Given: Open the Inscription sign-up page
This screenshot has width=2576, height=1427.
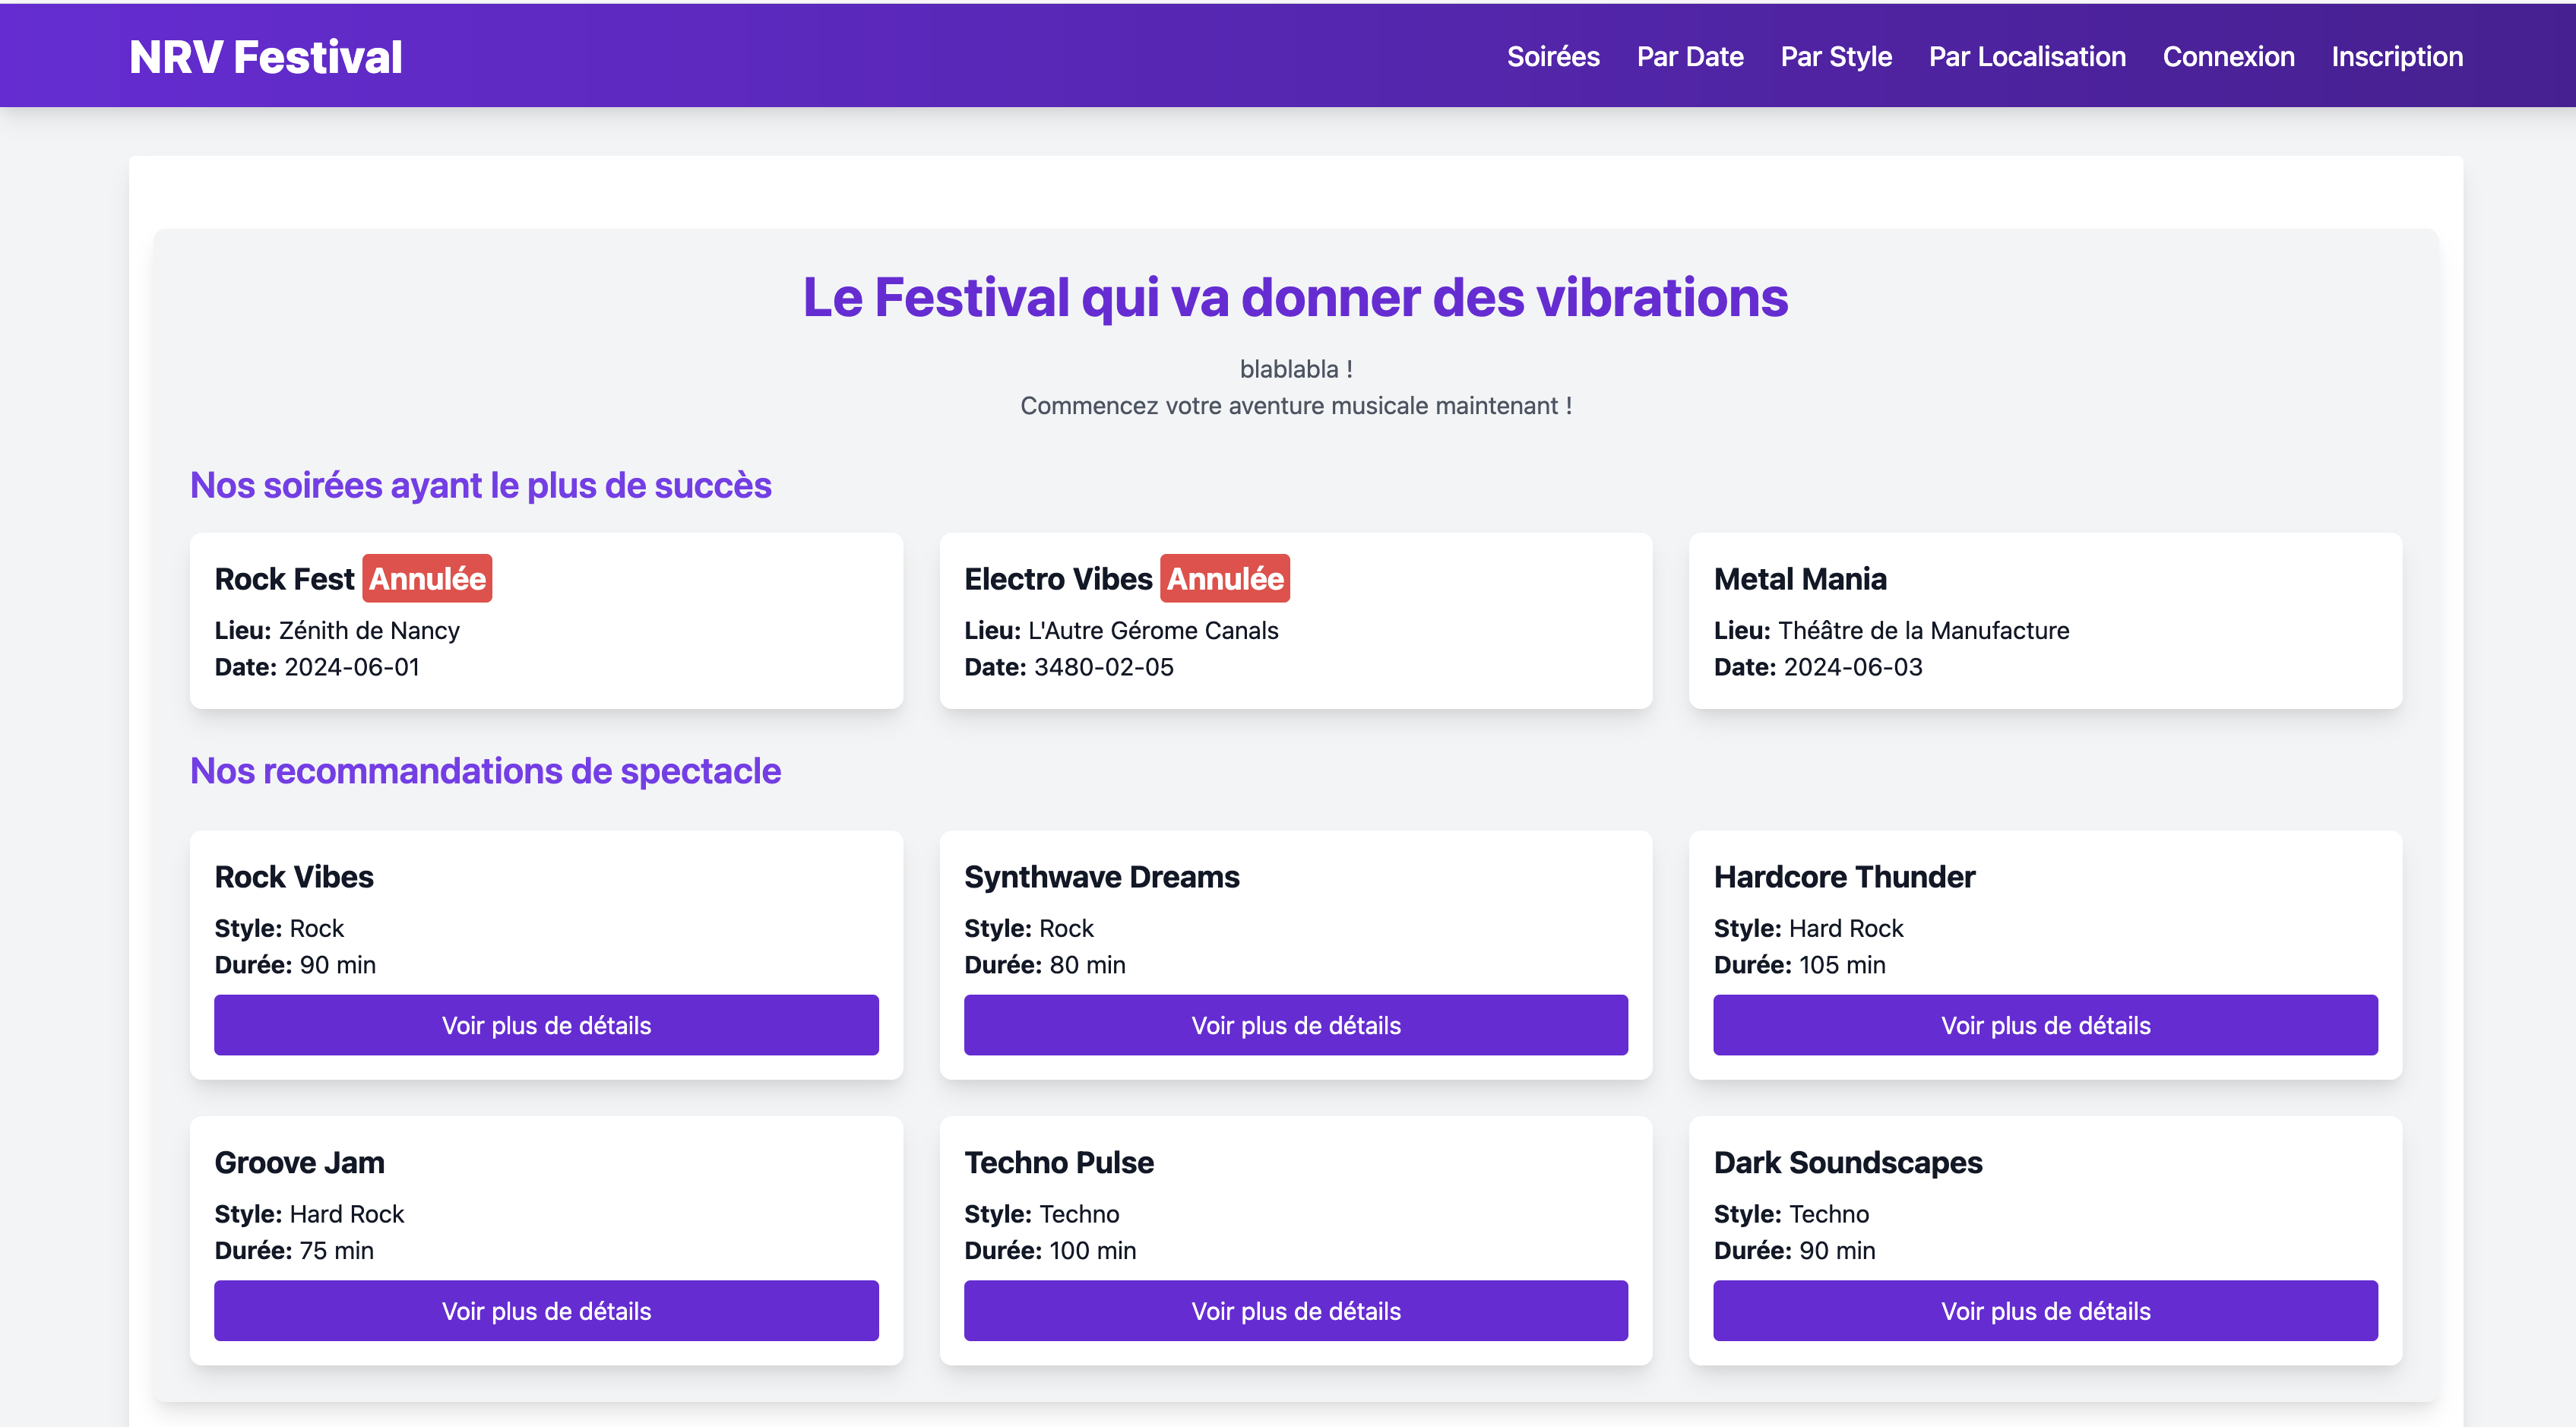Looking at the screenshot, I should pyautogui.click(x=2397, y=57).
